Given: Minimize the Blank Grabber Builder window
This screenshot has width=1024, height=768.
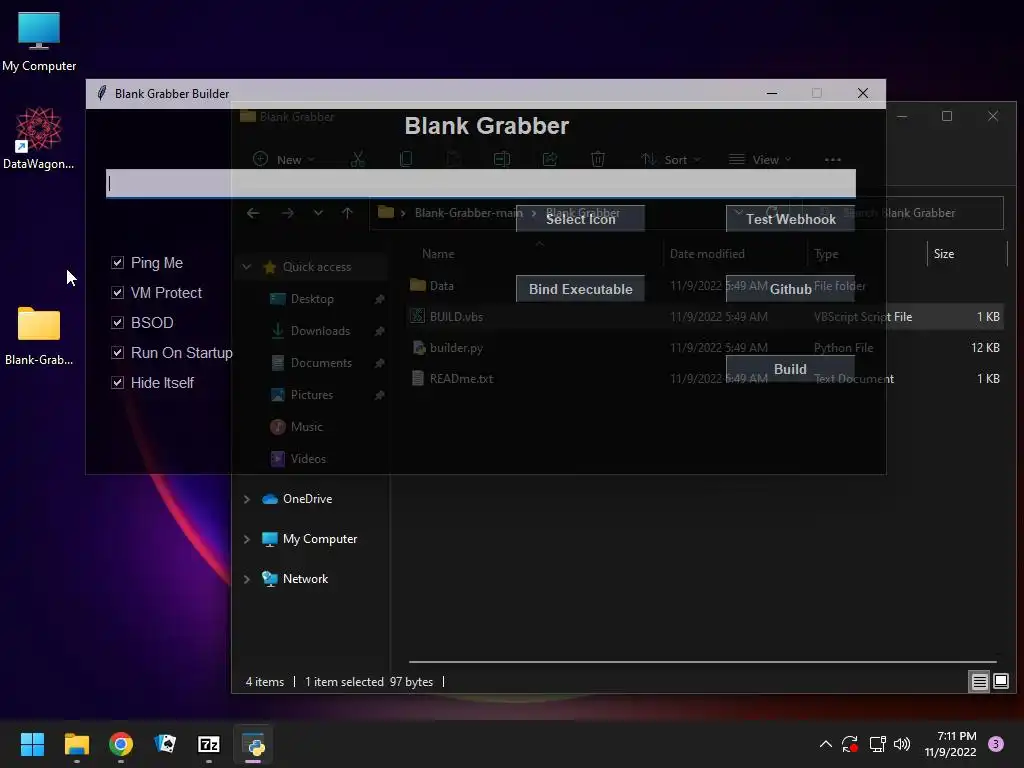Looking at the screenshot, I should [x=772, y=93].
